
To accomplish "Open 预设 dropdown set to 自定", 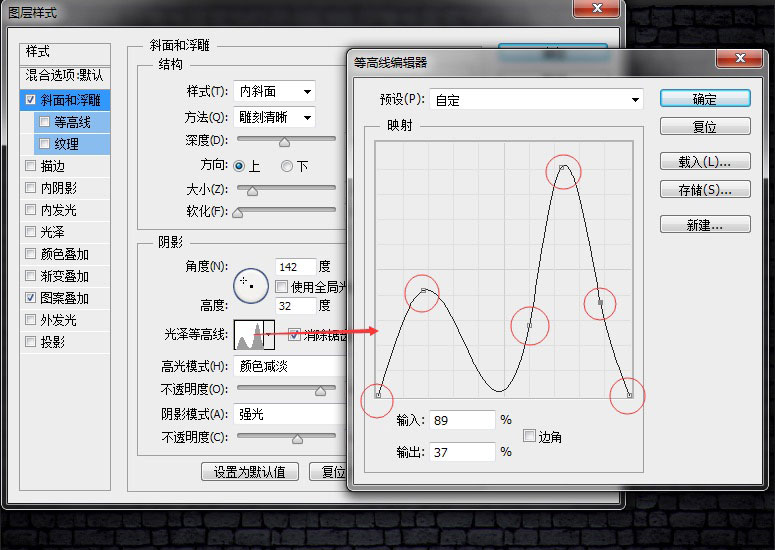I will (x=536, y=100).
